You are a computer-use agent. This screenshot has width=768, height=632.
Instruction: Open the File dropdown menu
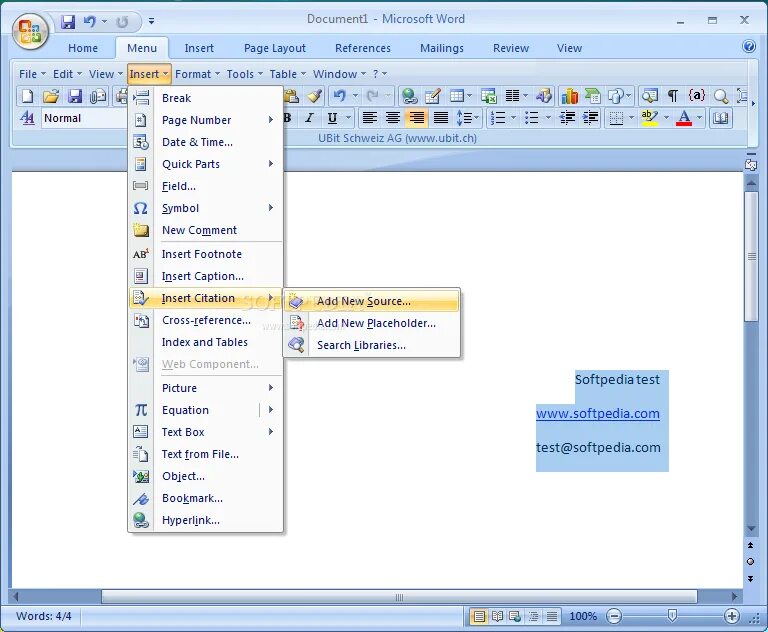[32, 74]
